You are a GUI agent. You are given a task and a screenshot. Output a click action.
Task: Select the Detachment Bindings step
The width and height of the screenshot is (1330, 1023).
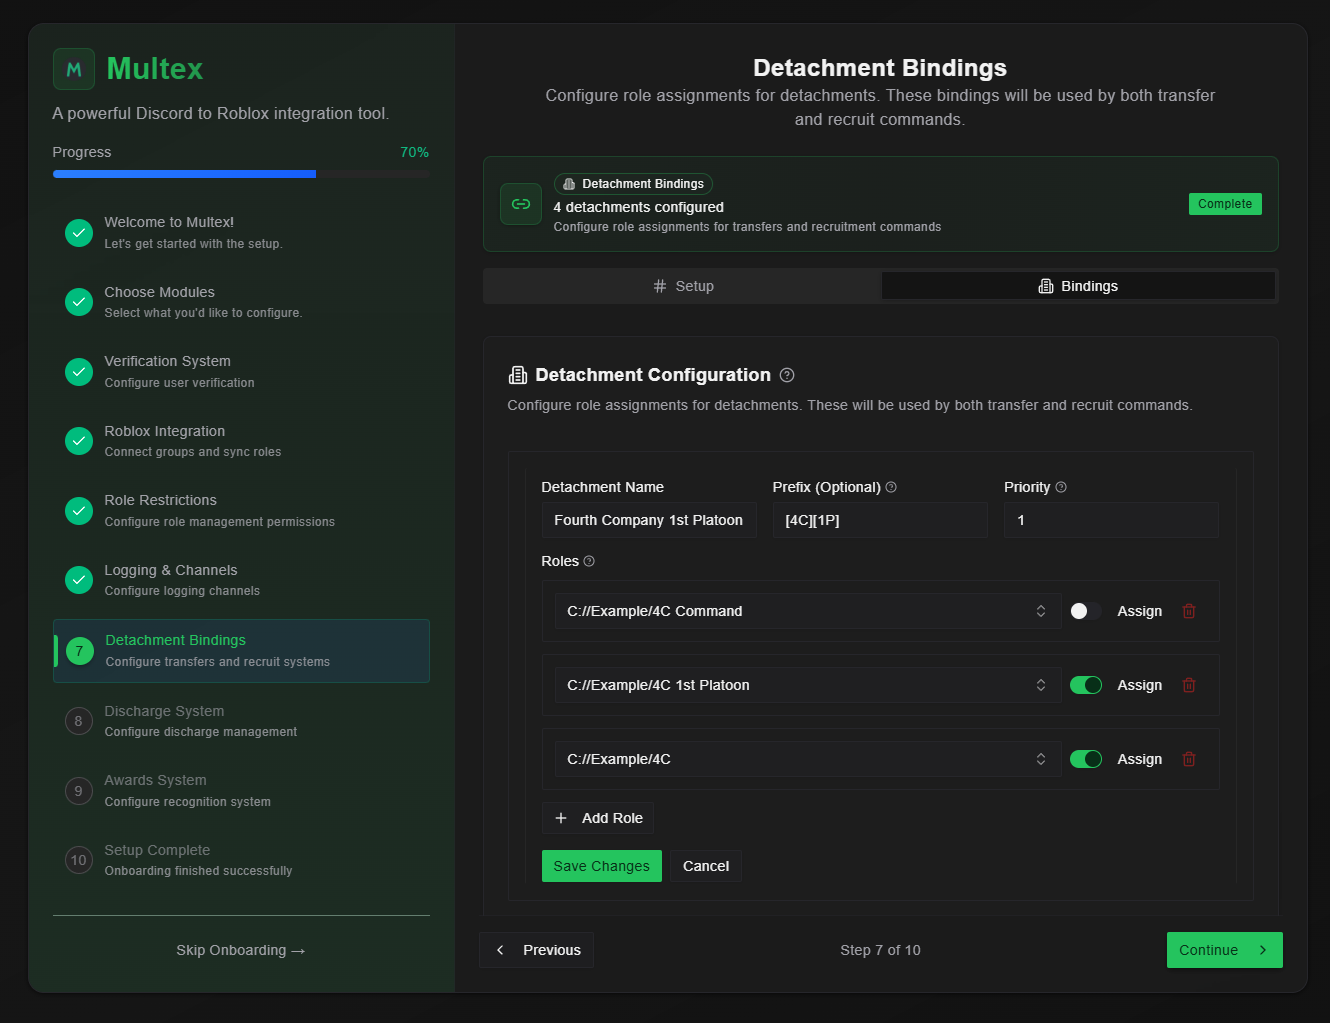coord(241,651)
